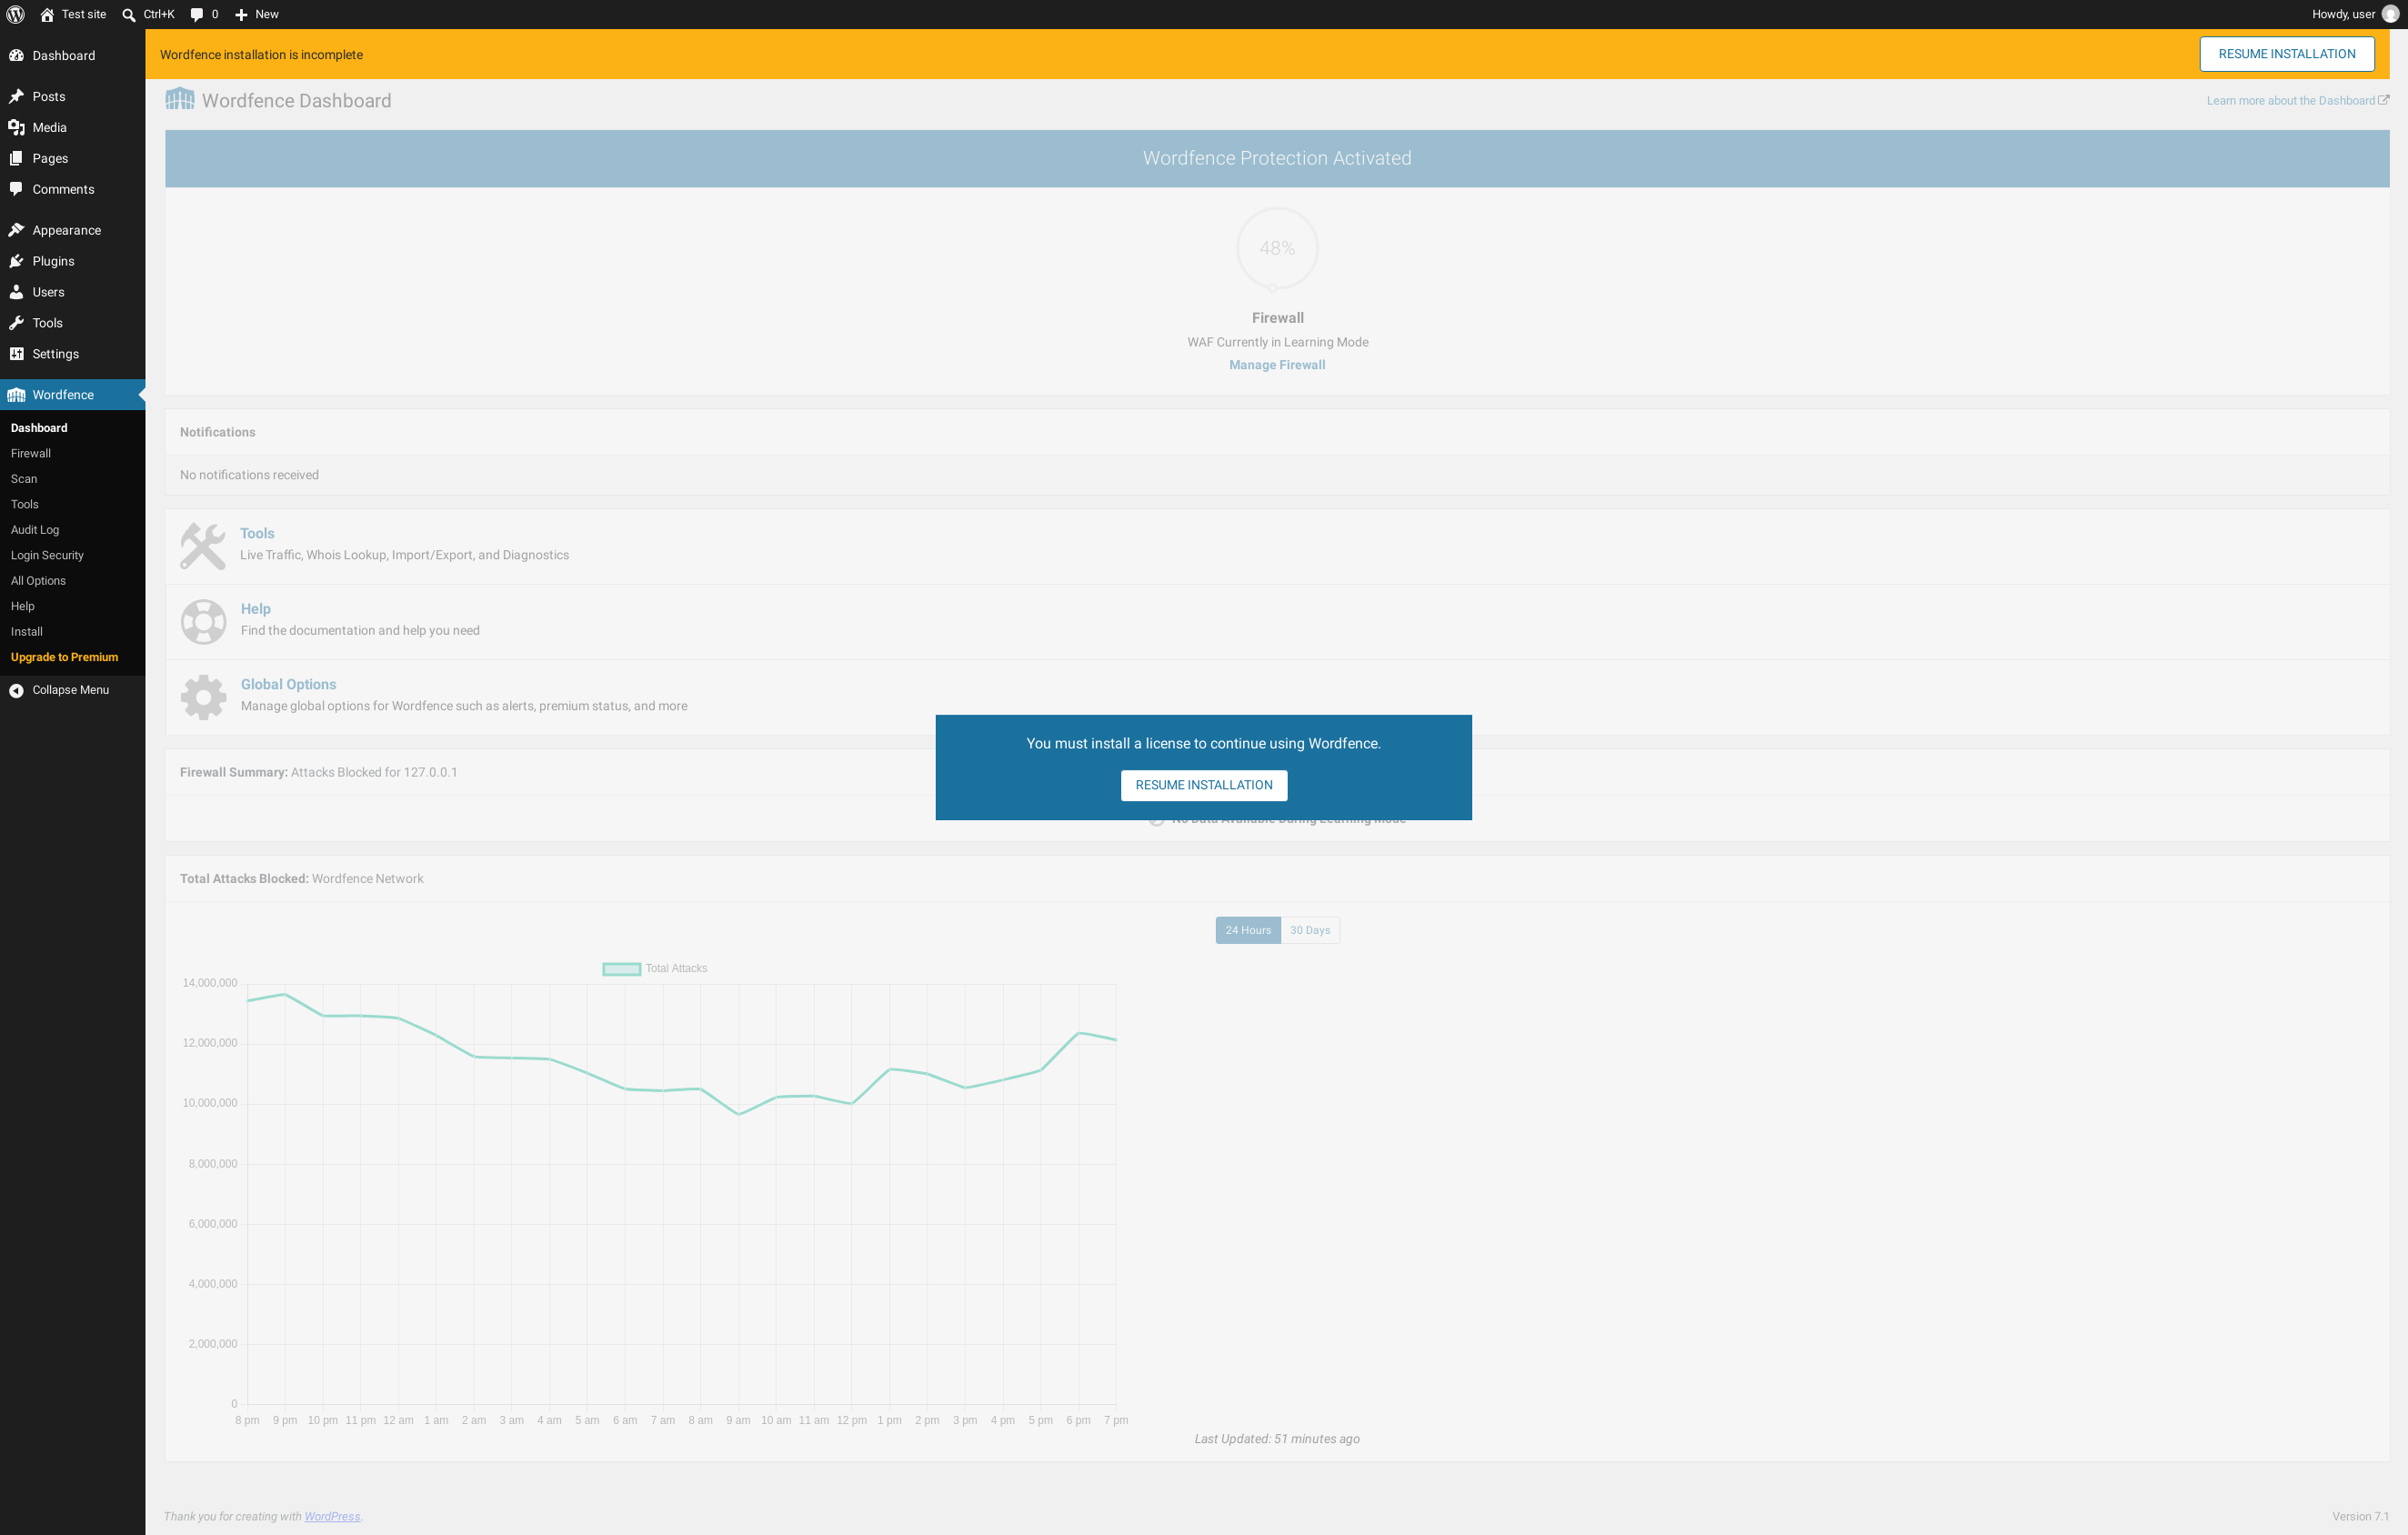Screen dimensions: 2408x1535
Task: Open the Test site home icon
Action: tap(47, 14)
